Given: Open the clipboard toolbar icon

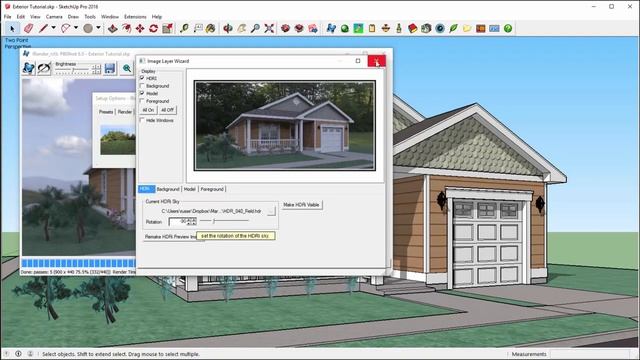Looking at the screenshot, I should (x=372, y=28).
